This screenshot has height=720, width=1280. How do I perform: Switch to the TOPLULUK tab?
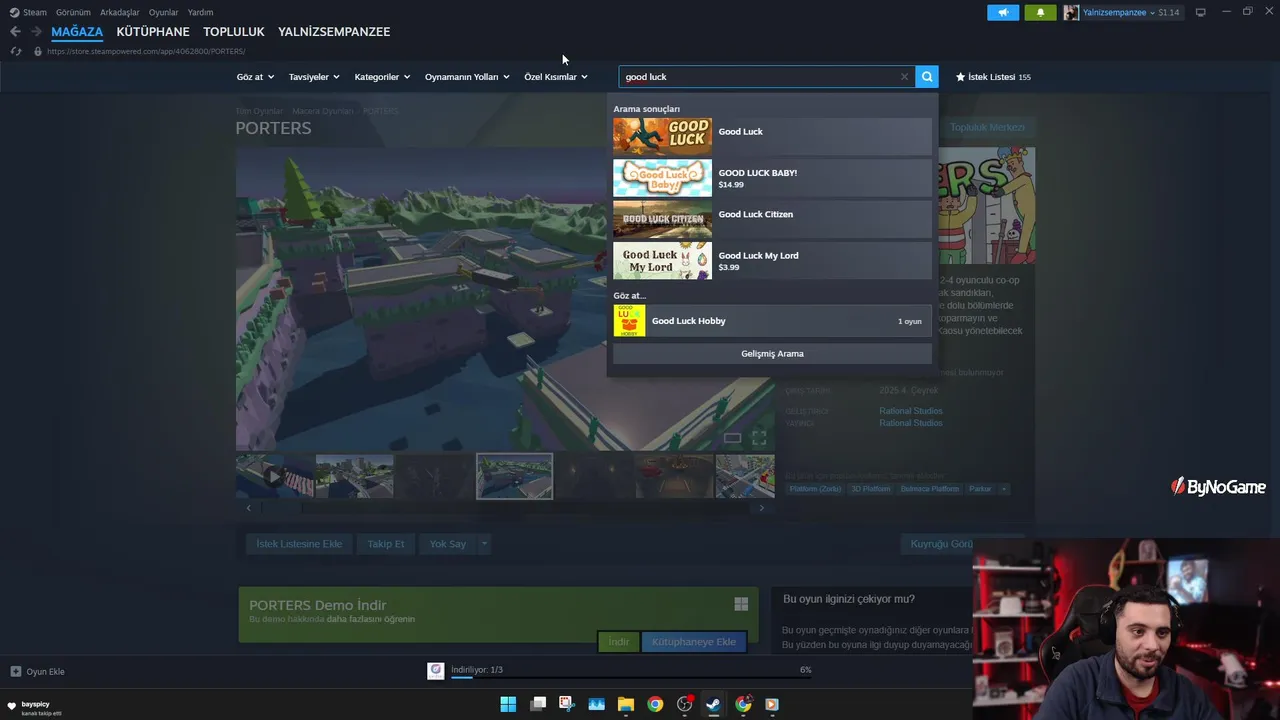[x=234, y=32]
